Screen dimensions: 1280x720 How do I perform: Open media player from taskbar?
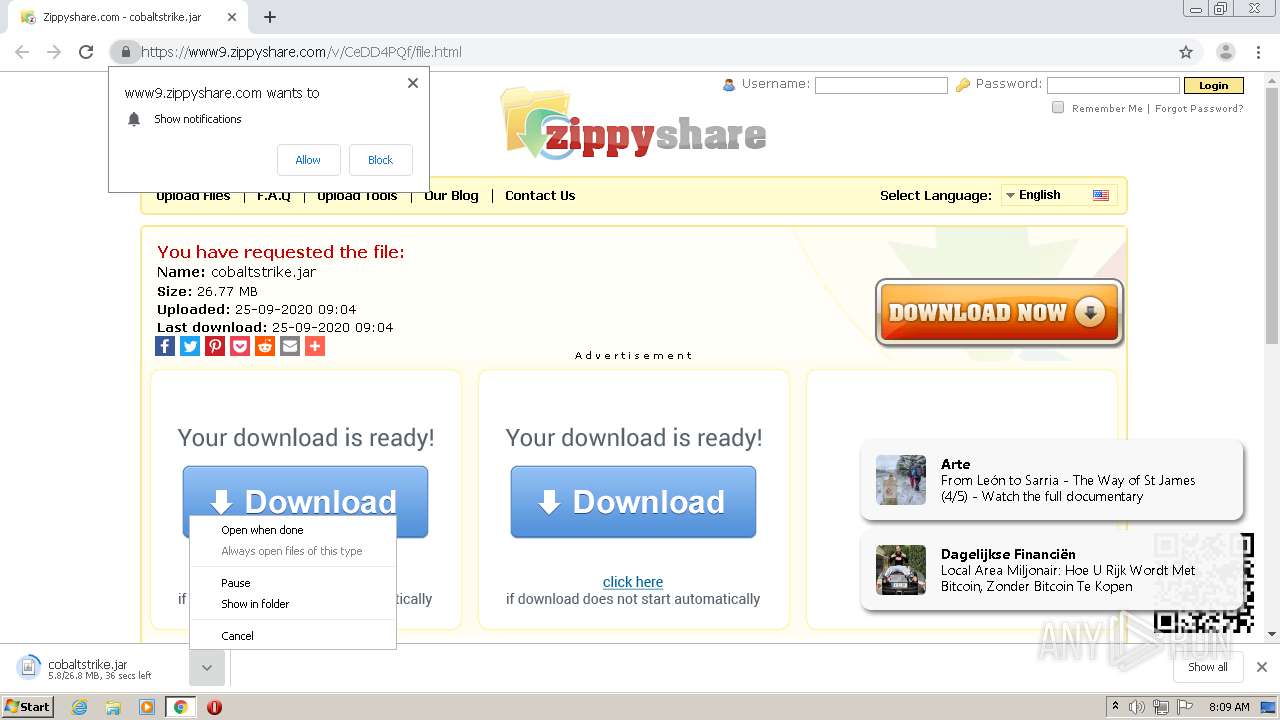(x=147, y=707)
